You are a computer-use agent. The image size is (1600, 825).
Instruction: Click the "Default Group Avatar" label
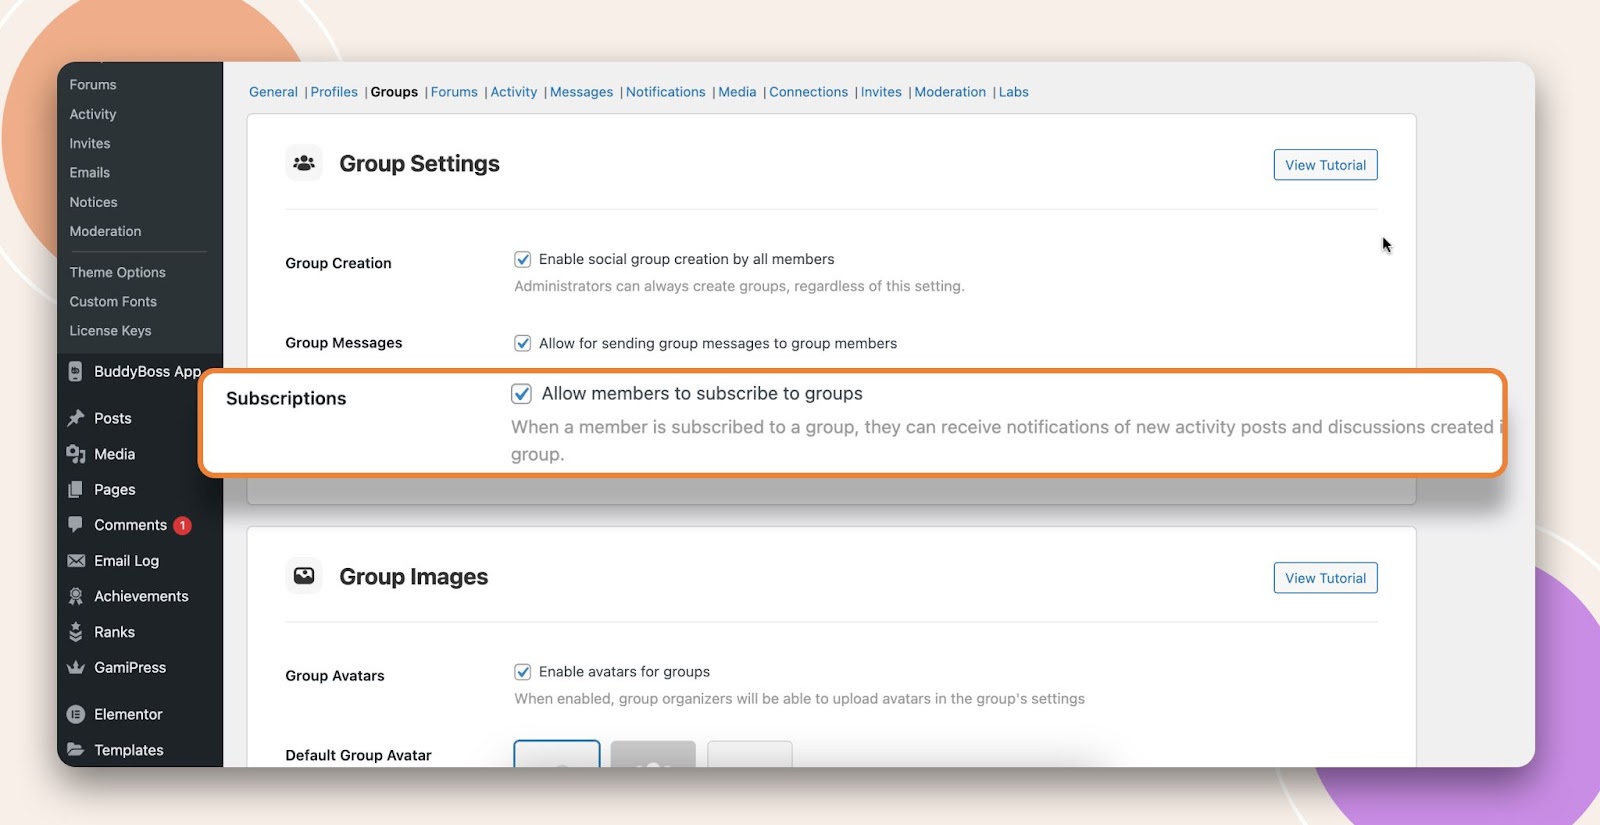point(358,755)
